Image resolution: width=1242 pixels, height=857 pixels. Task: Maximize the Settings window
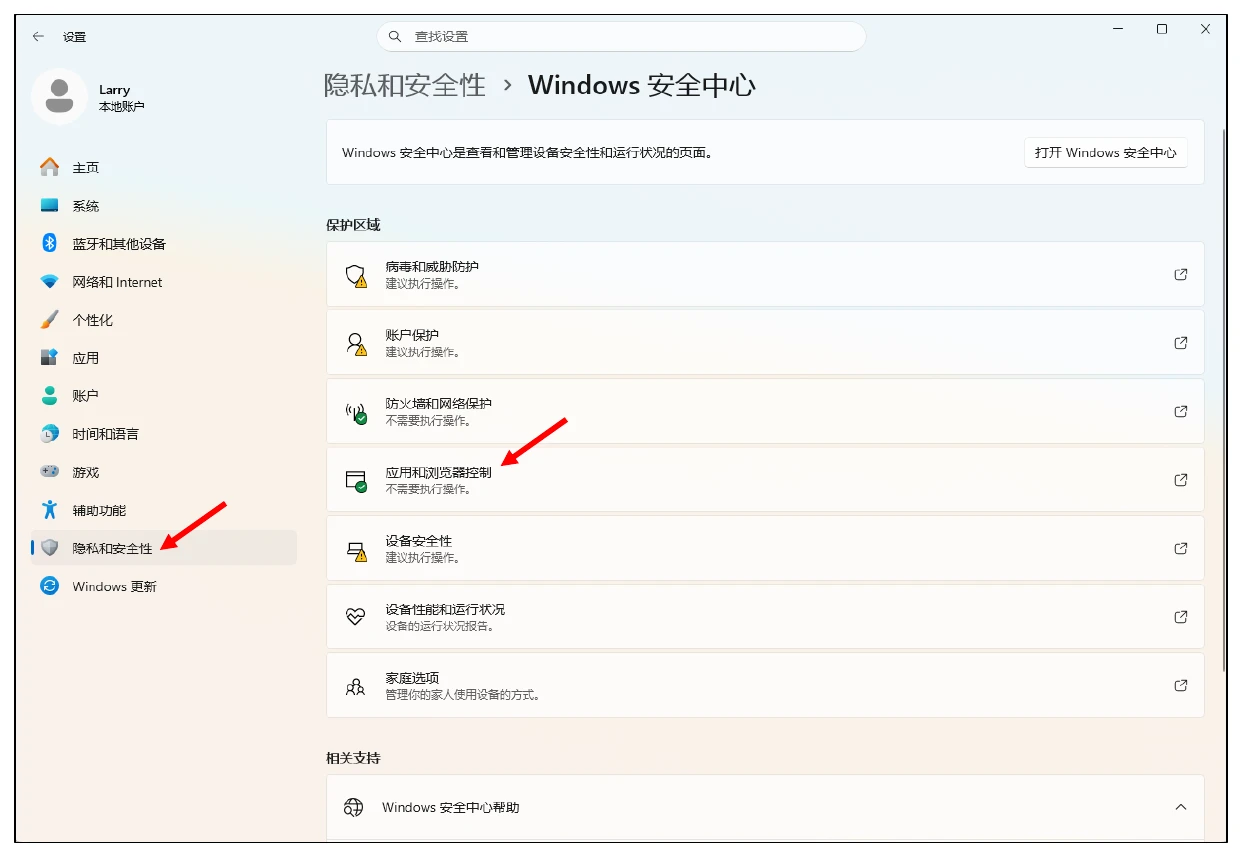1161,30
